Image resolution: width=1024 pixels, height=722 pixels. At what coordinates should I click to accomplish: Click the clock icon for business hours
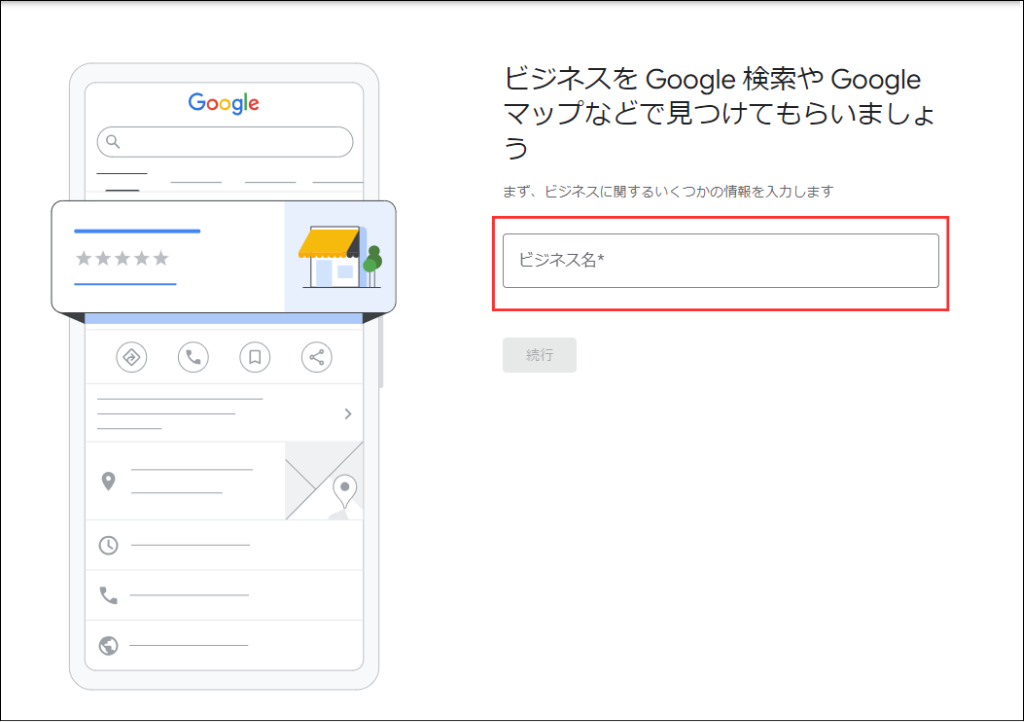point(110,545)
